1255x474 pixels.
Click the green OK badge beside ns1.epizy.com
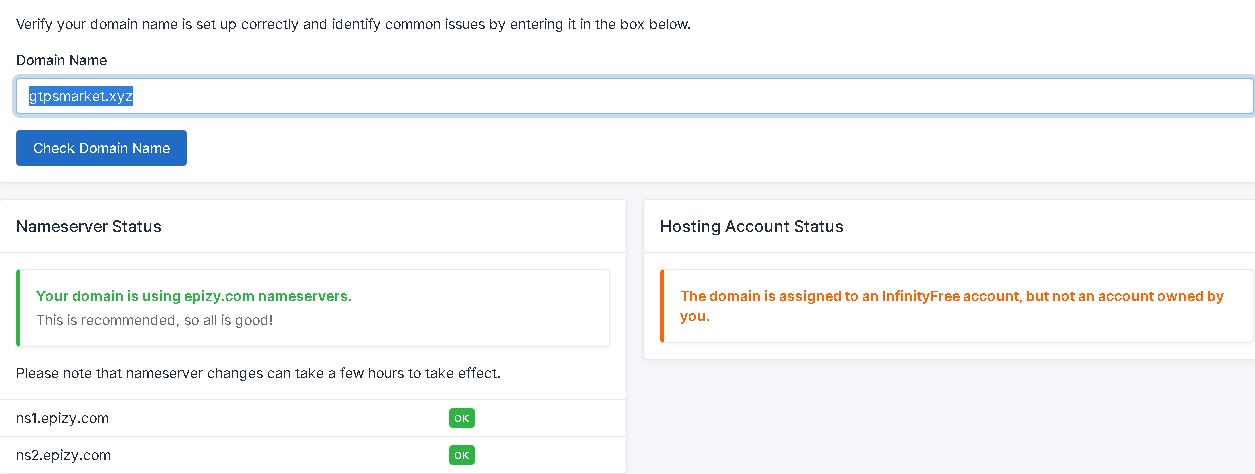click(461, 418)
